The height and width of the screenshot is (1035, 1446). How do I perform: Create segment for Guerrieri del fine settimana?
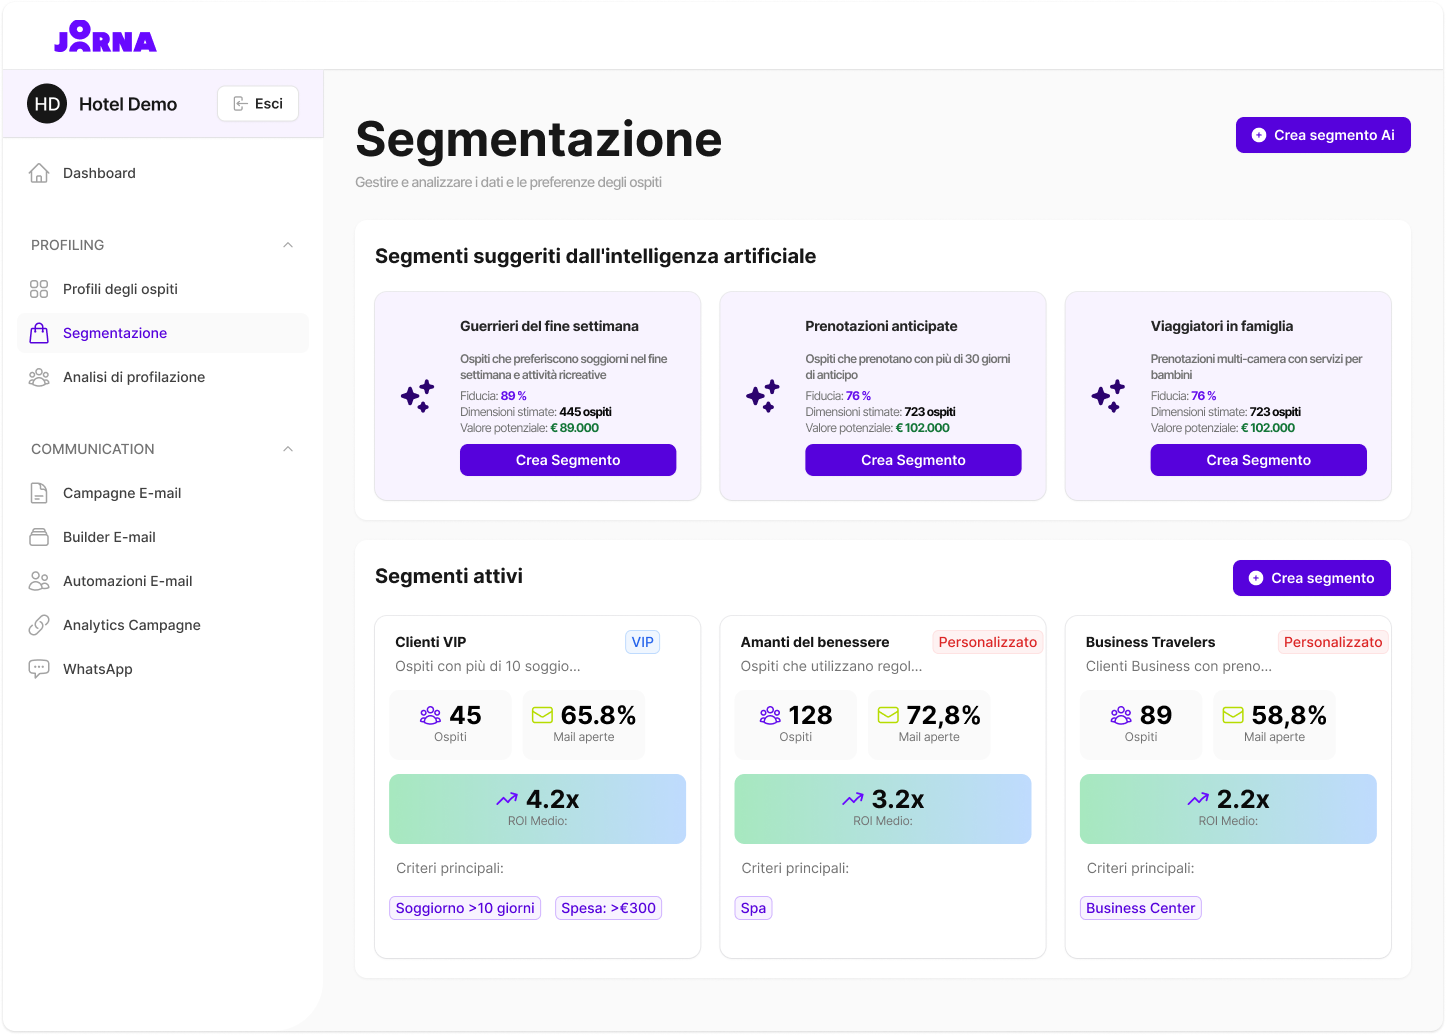(568, 460)
